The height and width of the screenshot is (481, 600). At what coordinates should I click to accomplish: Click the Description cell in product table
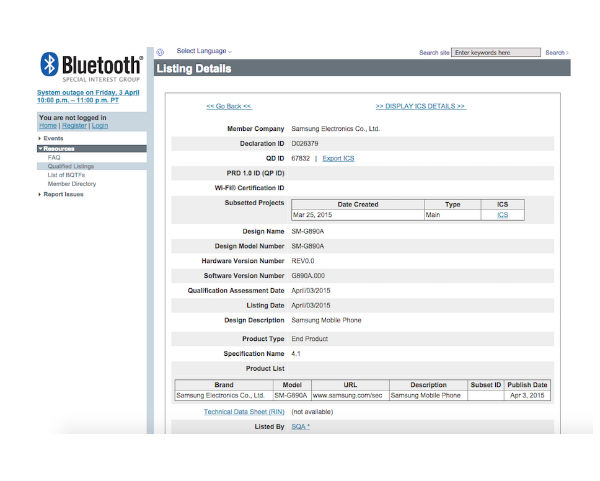coord(426,395)
